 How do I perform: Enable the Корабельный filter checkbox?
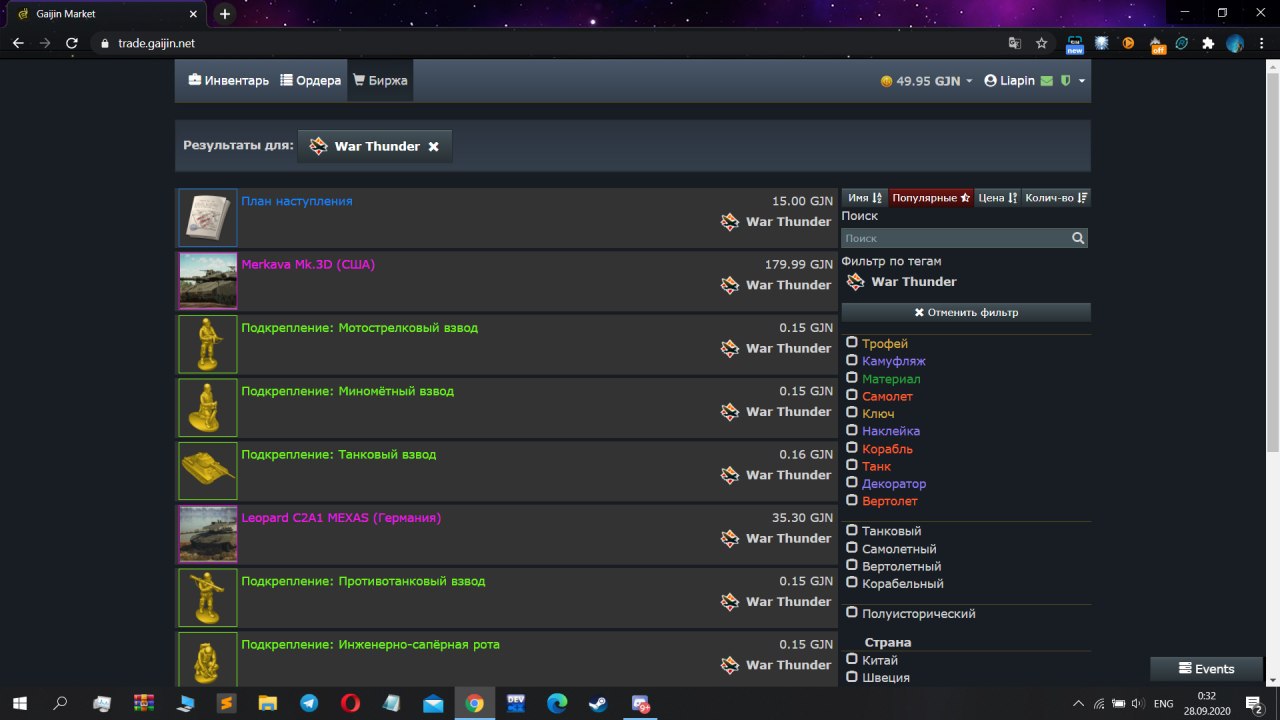click(x=852, y=583)
